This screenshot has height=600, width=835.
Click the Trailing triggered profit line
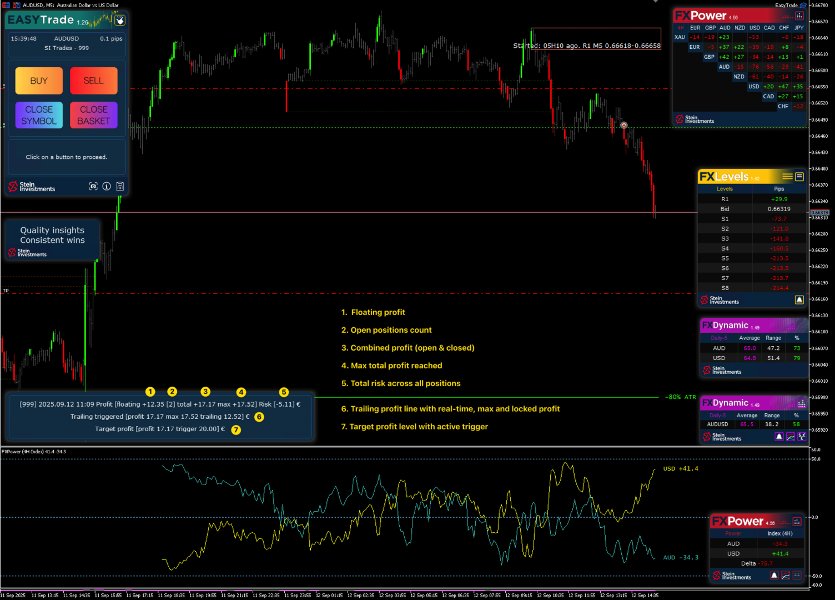click(160, 416)
